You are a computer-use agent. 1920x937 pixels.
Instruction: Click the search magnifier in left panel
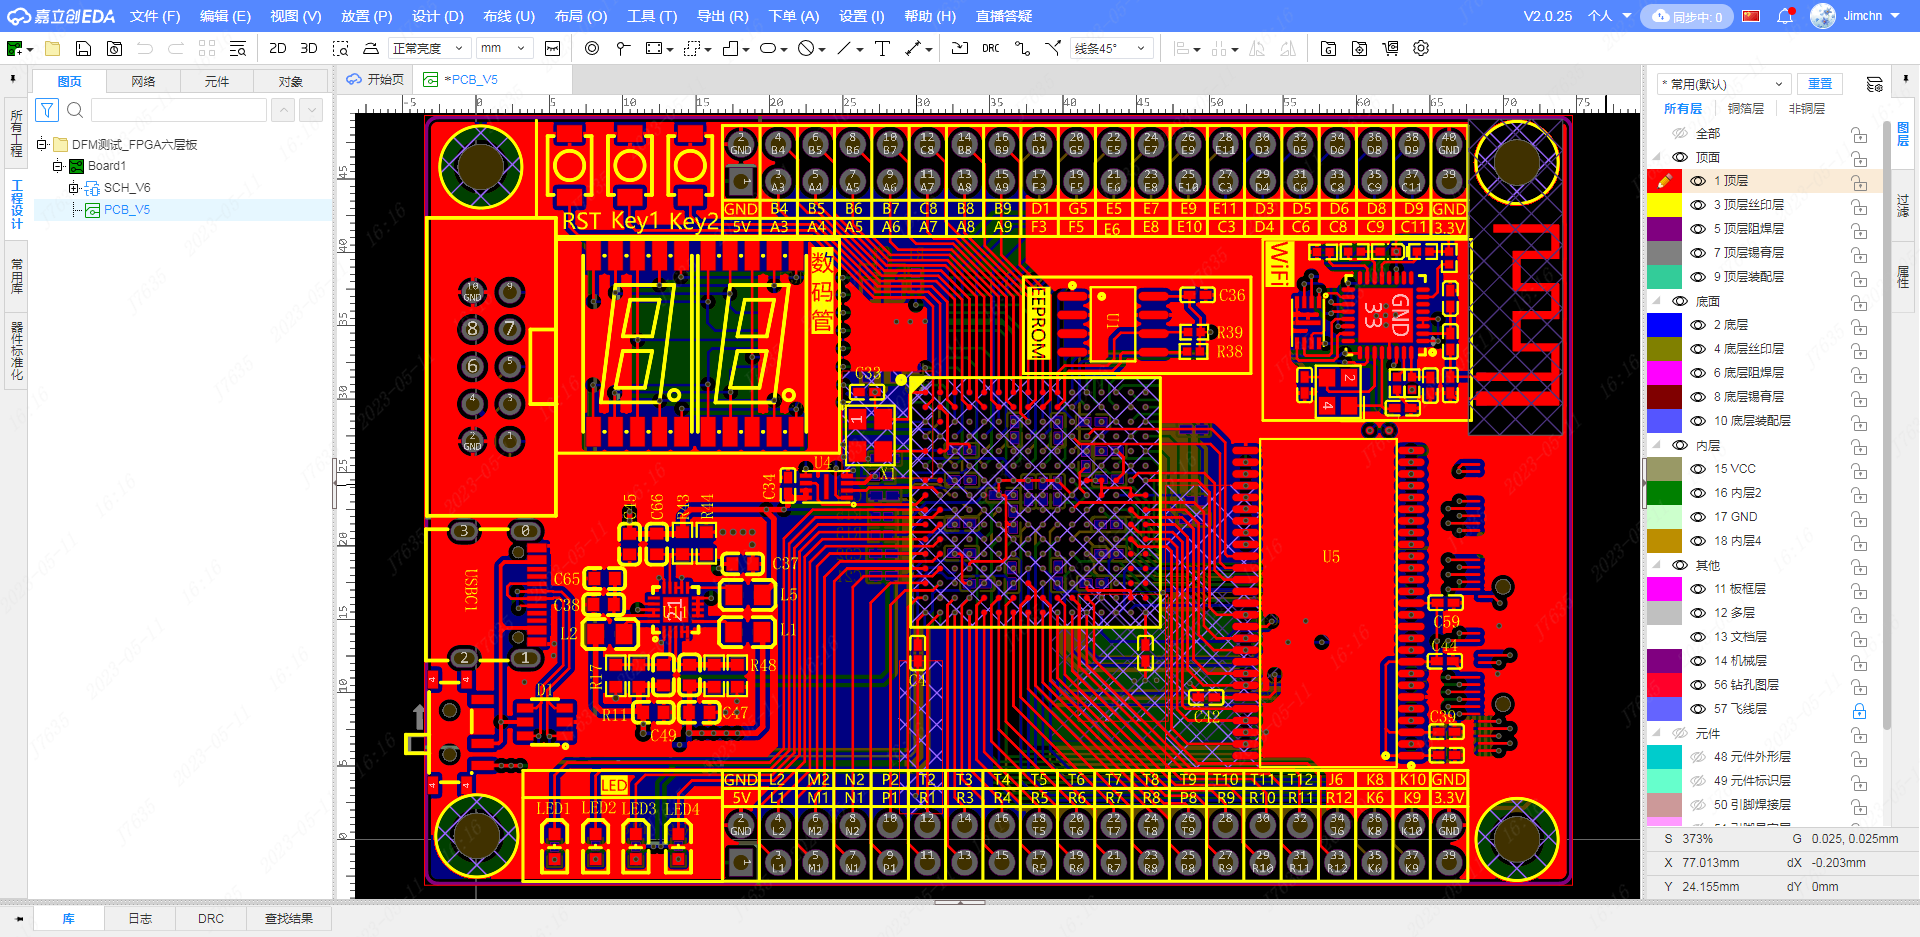75,110
